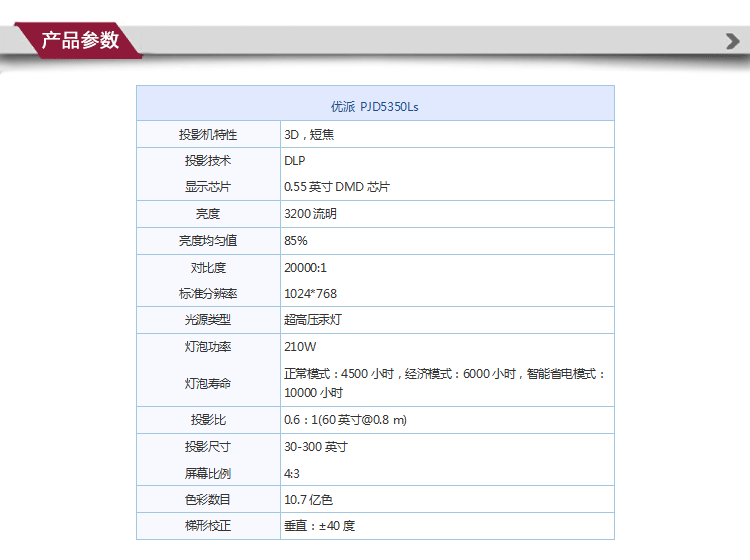Click the 垂直：±40 度 value
750x560 pixels.
(x=320, y=526)
